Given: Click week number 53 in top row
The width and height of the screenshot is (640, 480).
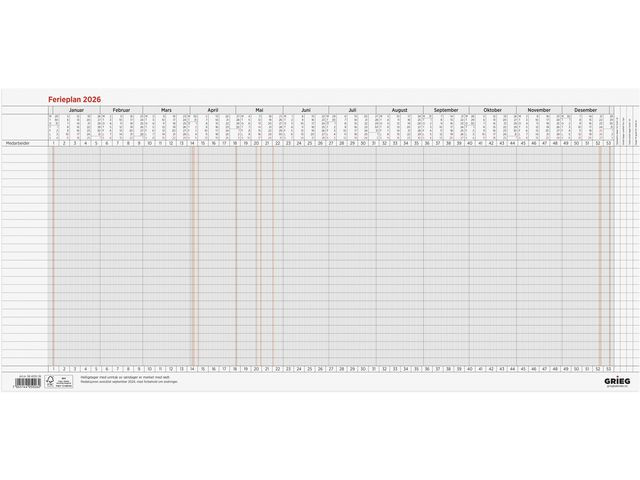Looking at the screenshot, I should point(609,143).
